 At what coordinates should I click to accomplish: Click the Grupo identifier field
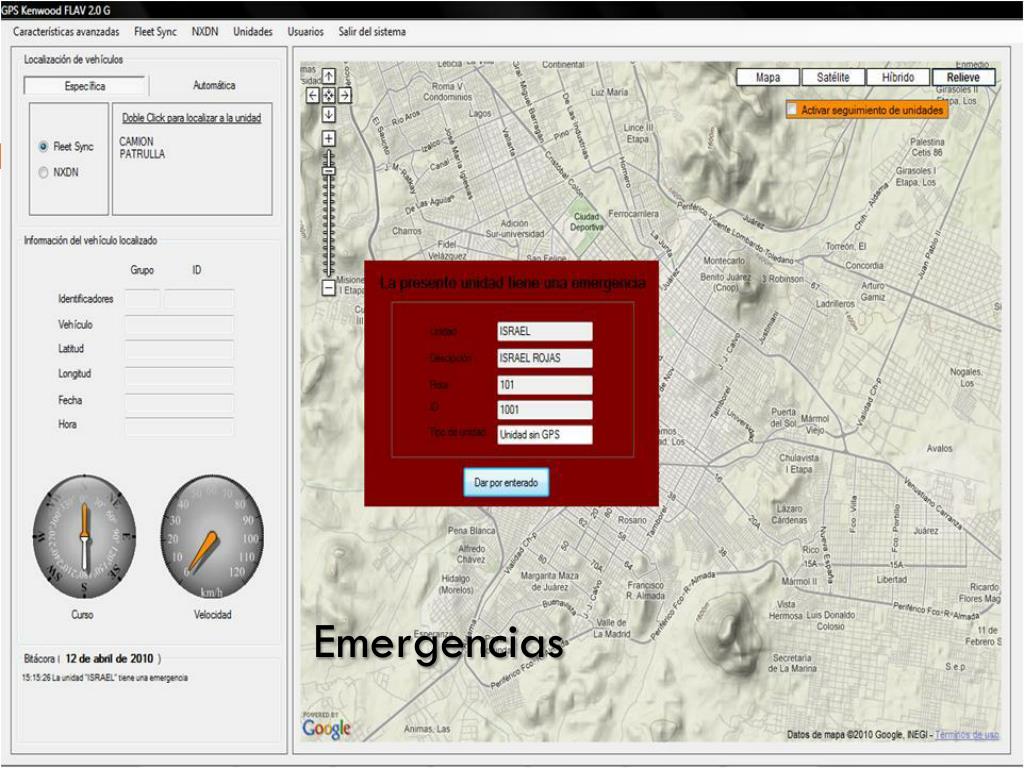[x=142, y=299]
